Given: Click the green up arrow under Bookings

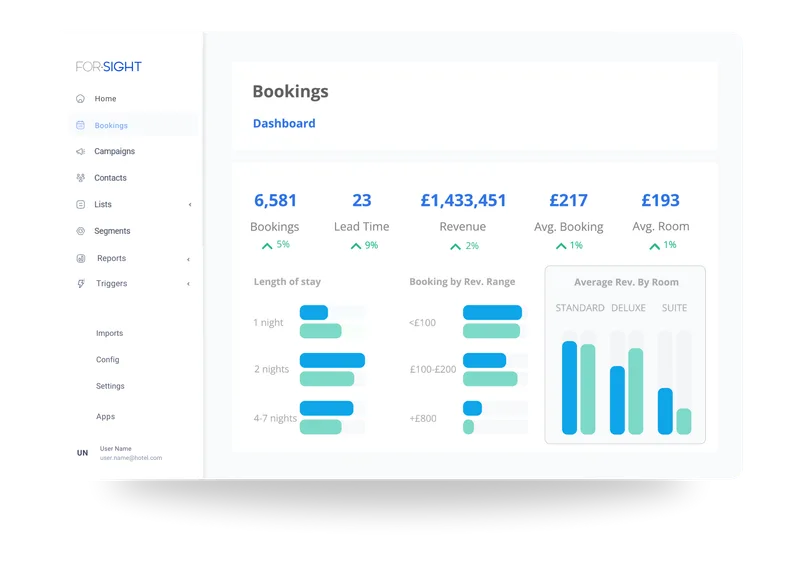Looking at the screenshot, I should (x=267, y=246).
